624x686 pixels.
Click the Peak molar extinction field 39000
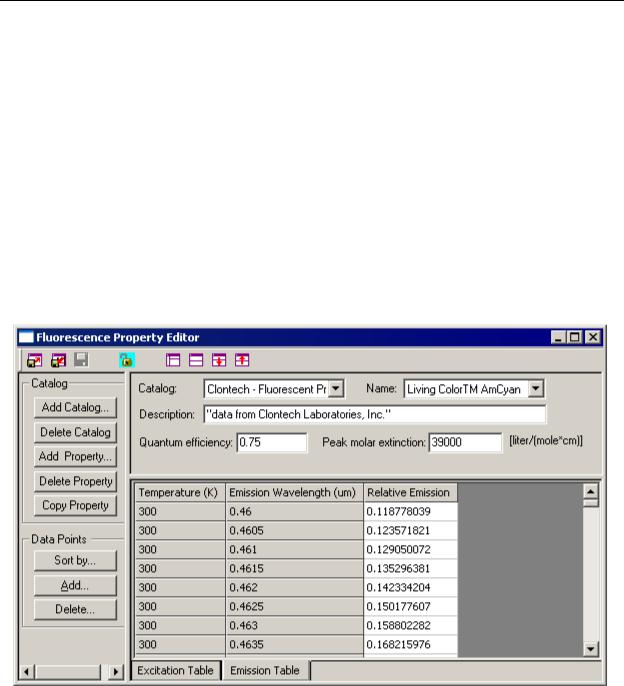[465, 442]
